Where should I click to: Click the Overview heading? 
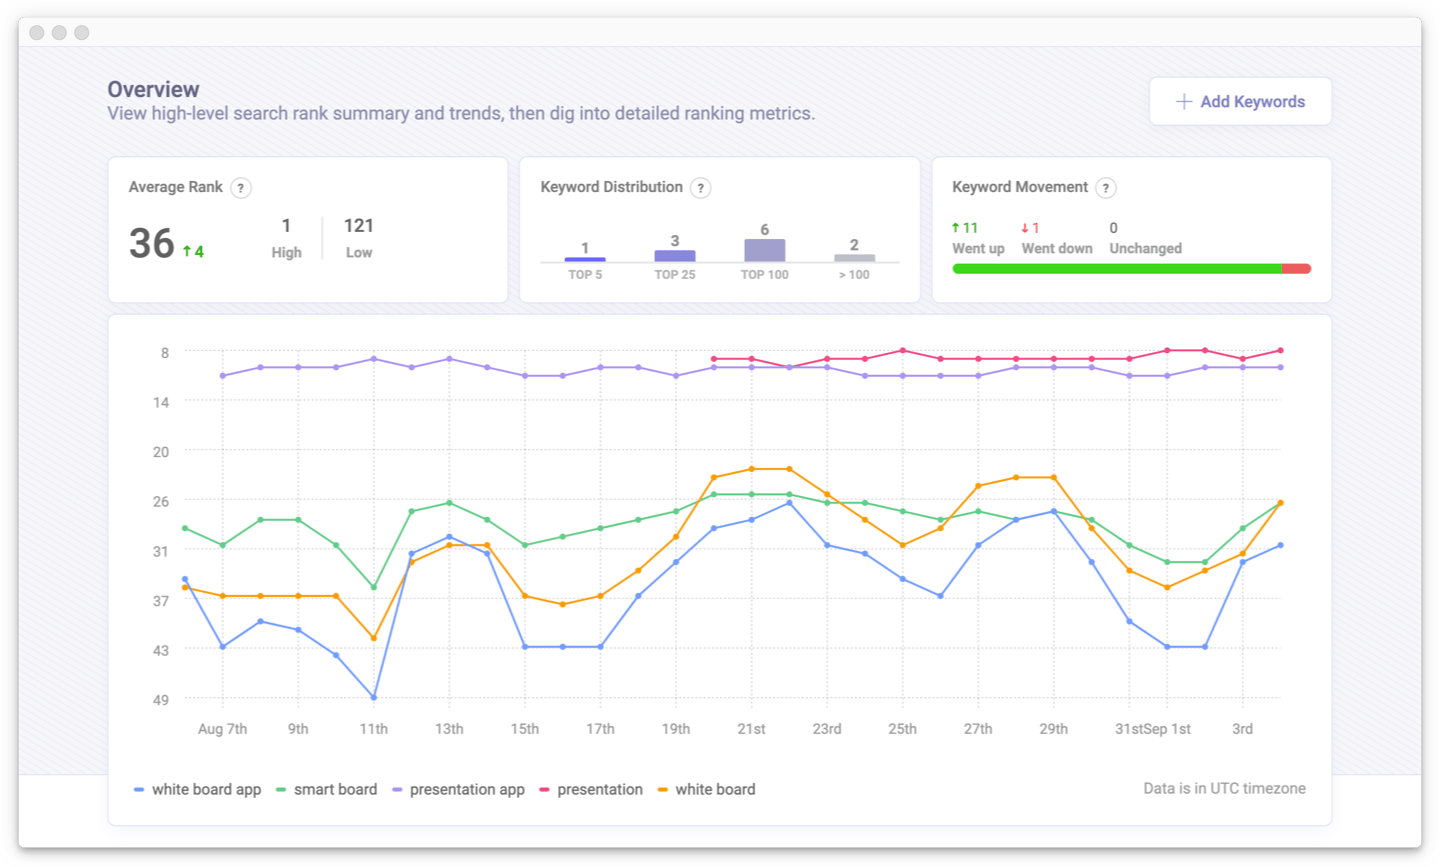[153, 89]
